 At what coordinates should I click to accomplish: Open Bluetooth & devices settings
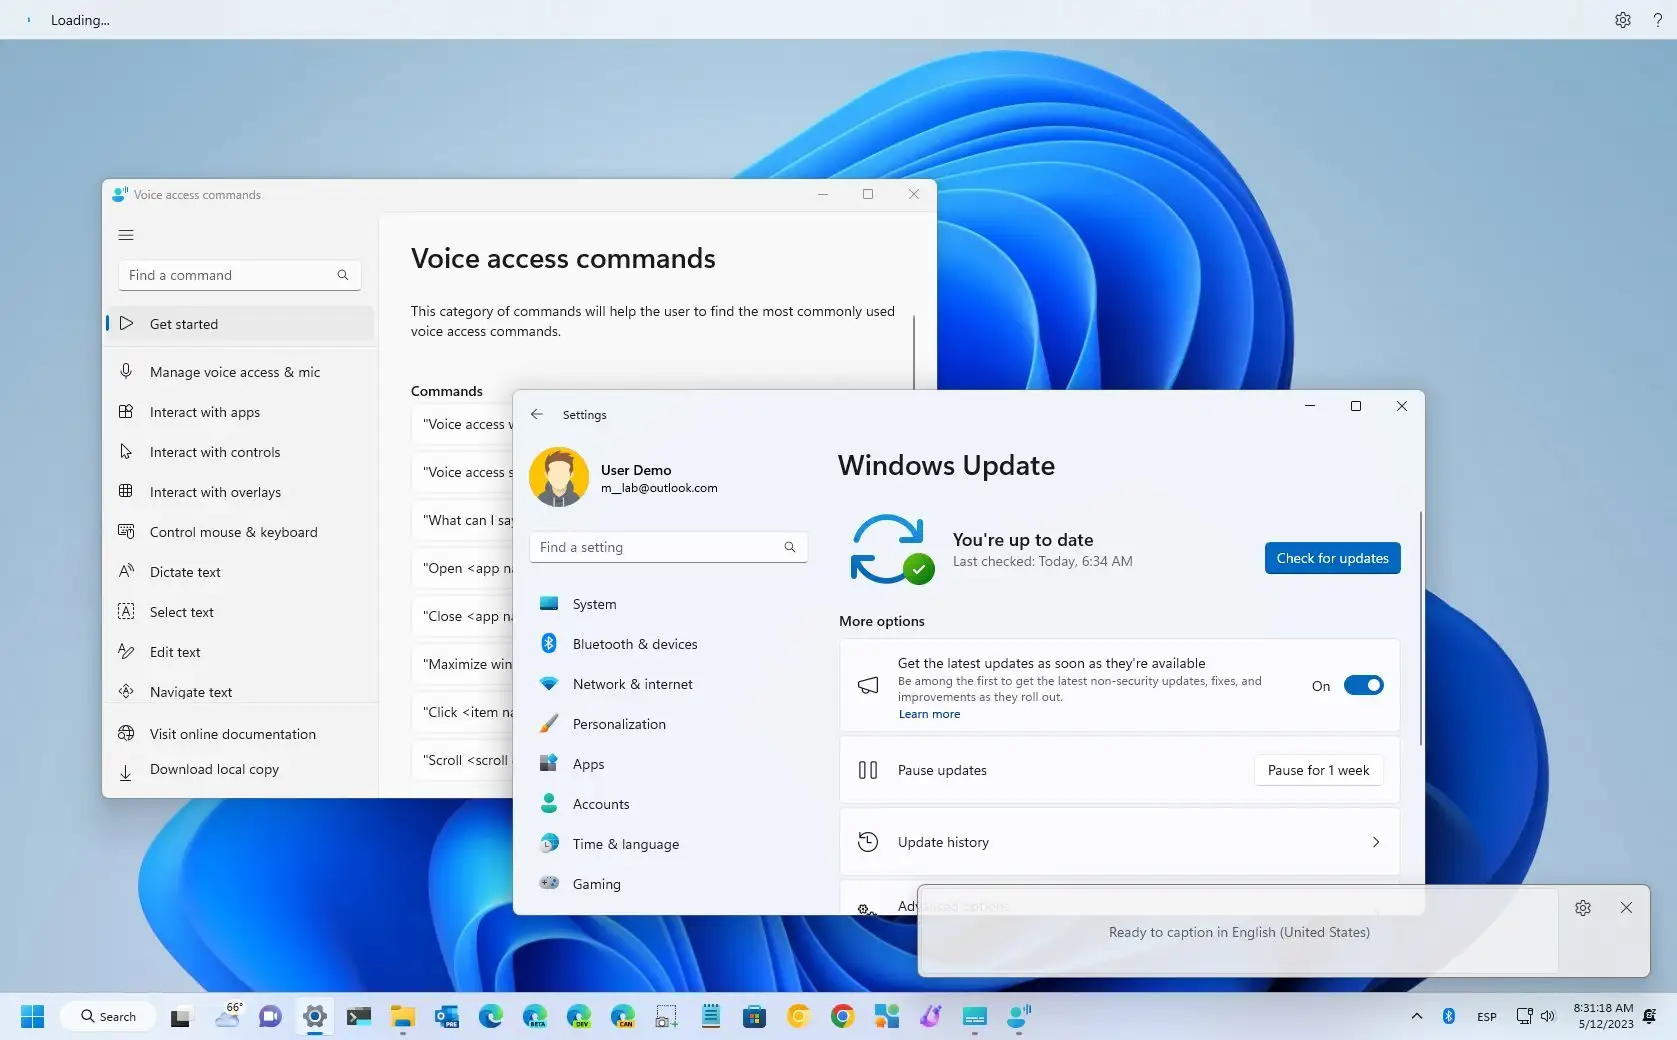[668, 644]
